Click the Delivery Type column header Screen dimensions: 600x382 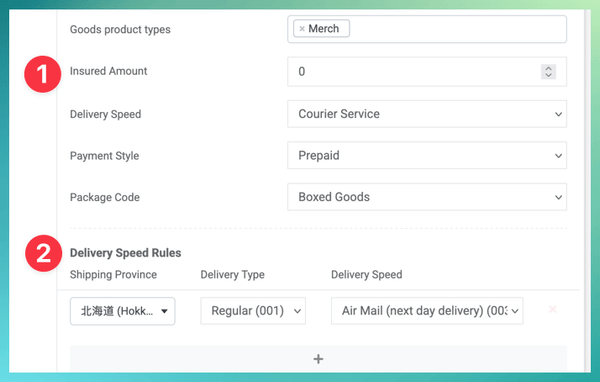coord(232,274)
